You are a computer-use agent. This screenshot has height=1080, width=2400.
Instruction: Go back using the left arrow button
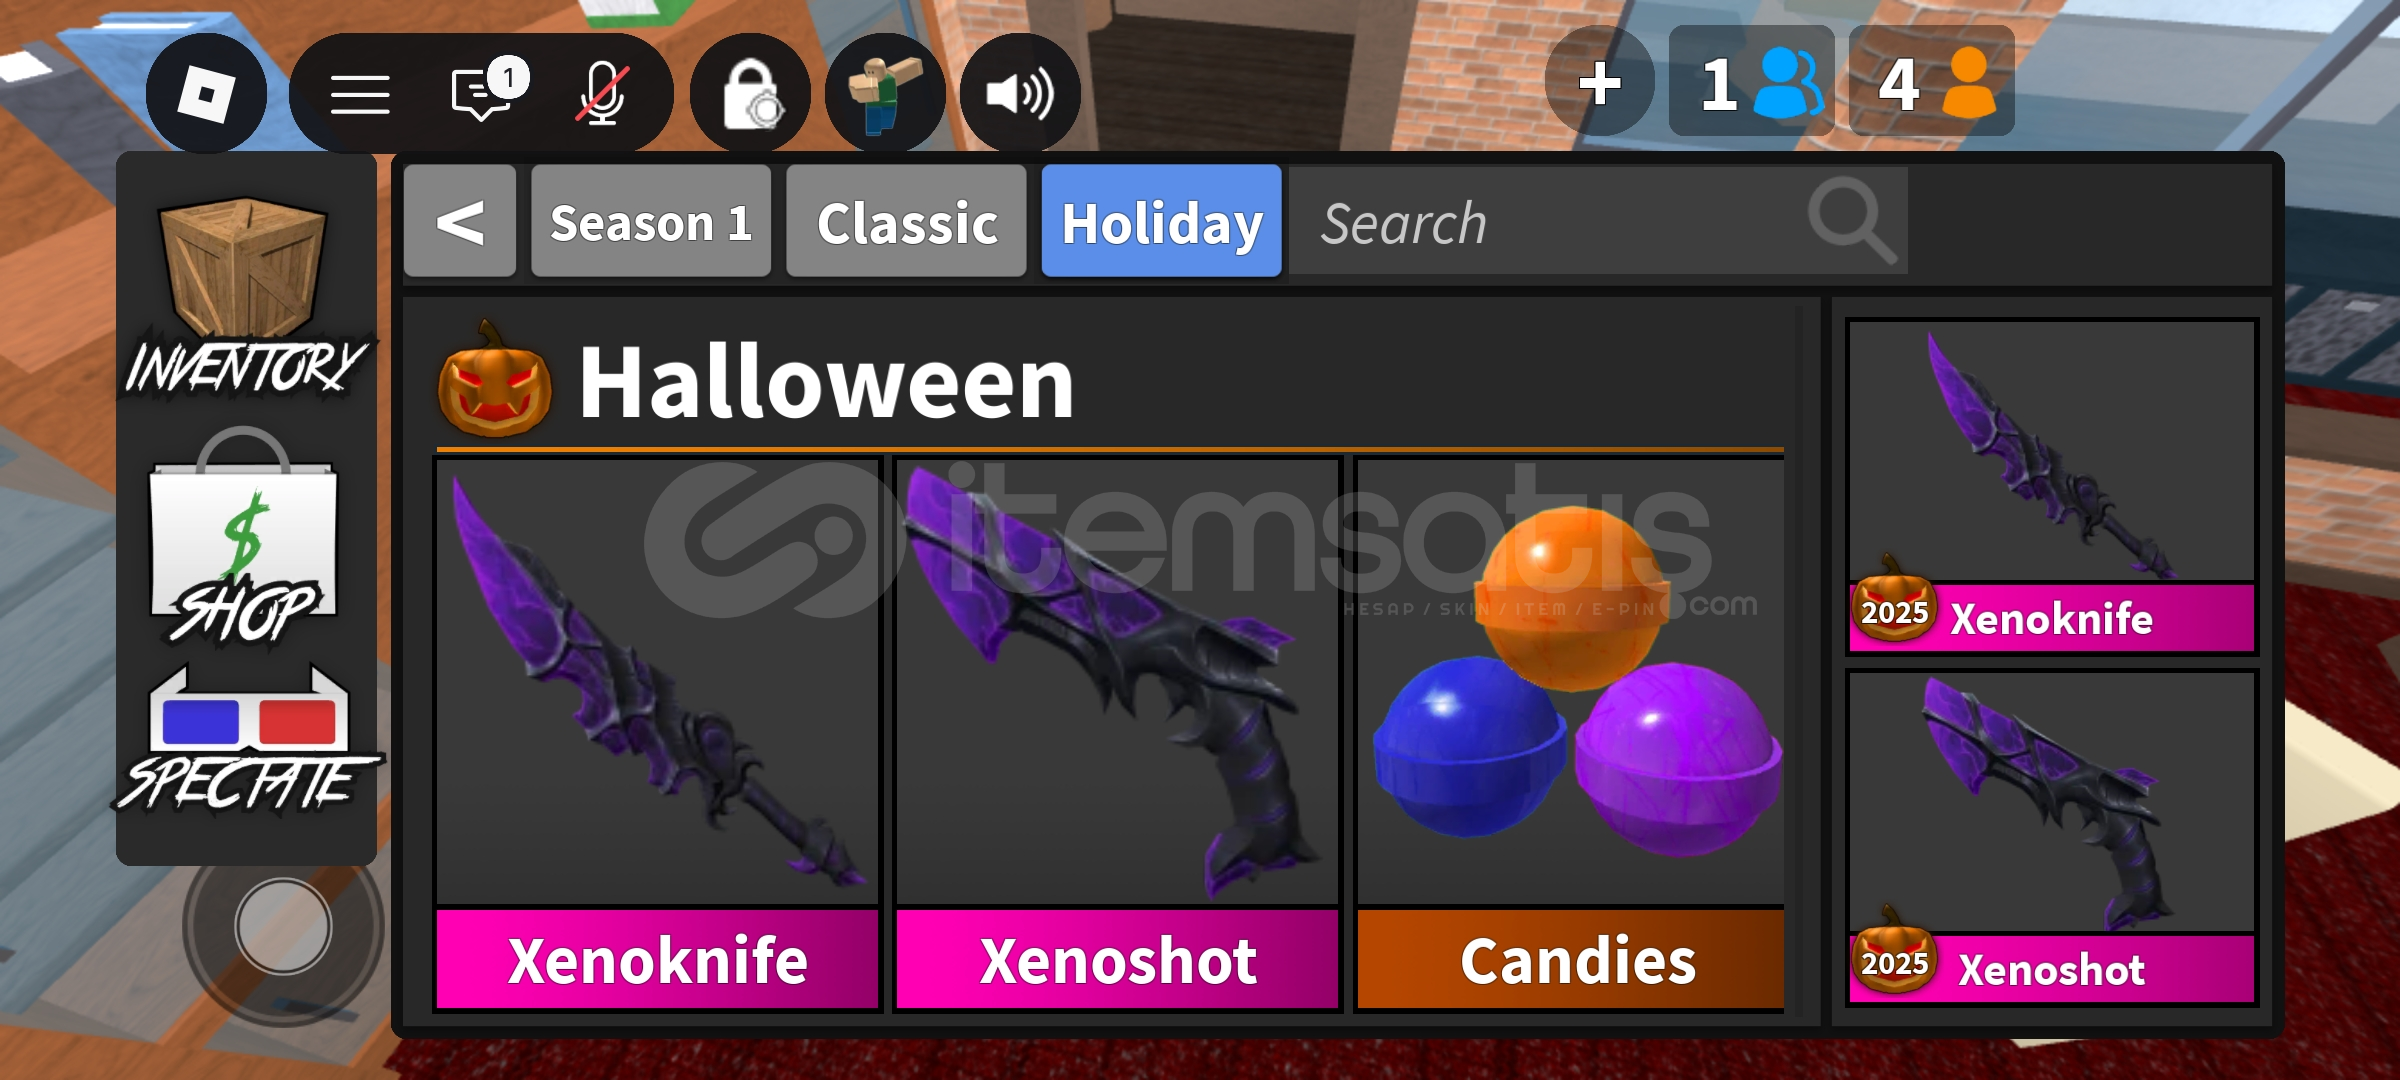click(x=460, y=221)
